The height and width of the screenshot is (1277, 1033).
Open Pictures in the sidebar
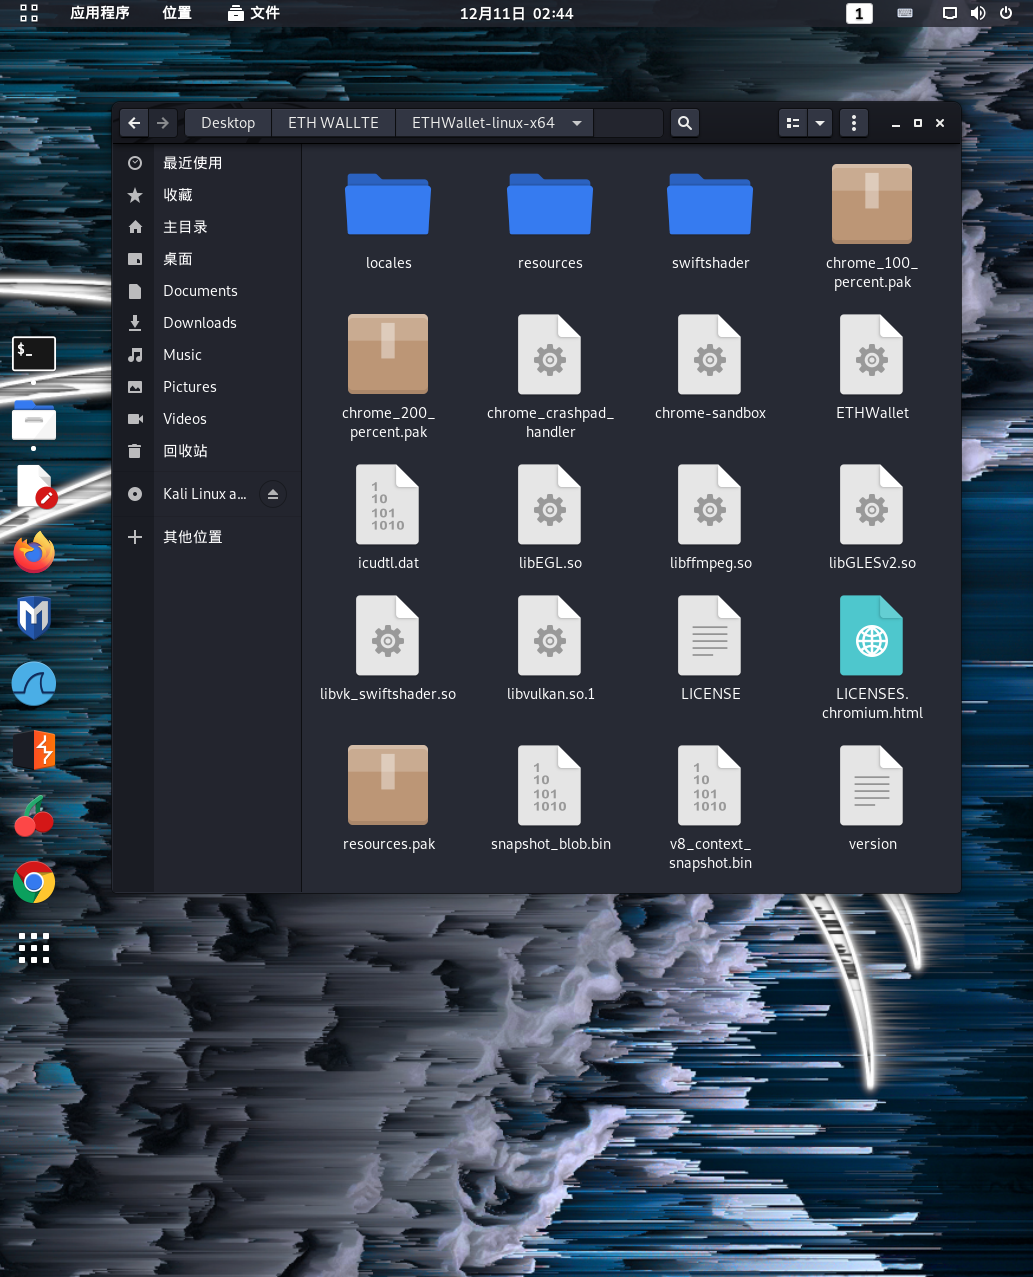point(207,387)
